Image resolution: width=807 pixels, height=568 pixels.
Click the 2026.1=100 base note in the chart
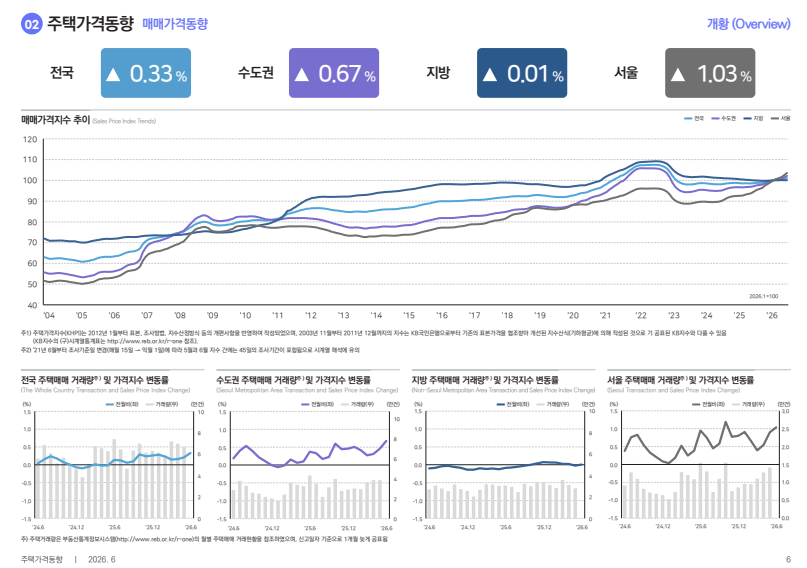(763, 296)
